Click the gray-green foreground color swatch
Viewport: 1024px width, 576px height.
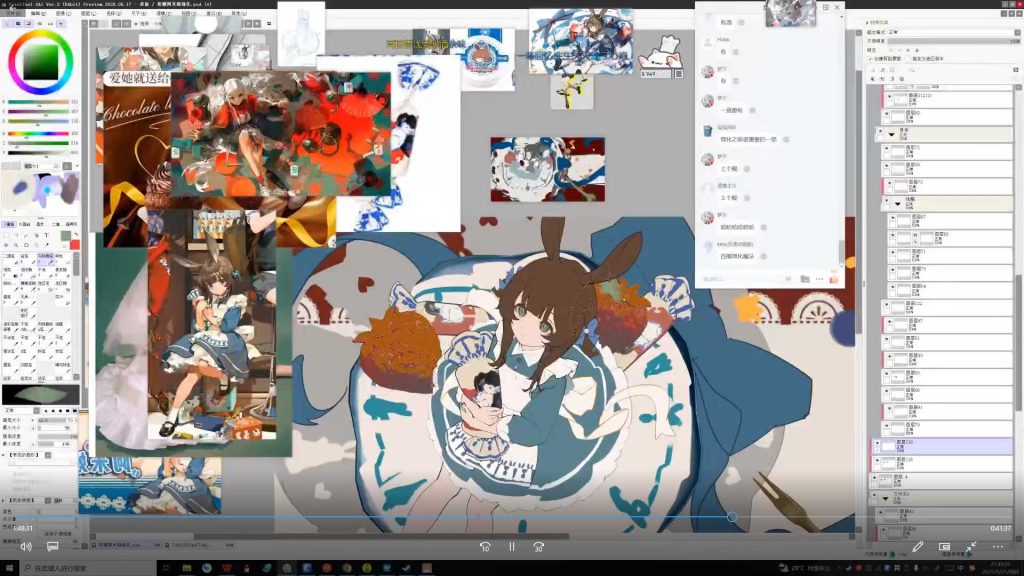coord(65,235)
